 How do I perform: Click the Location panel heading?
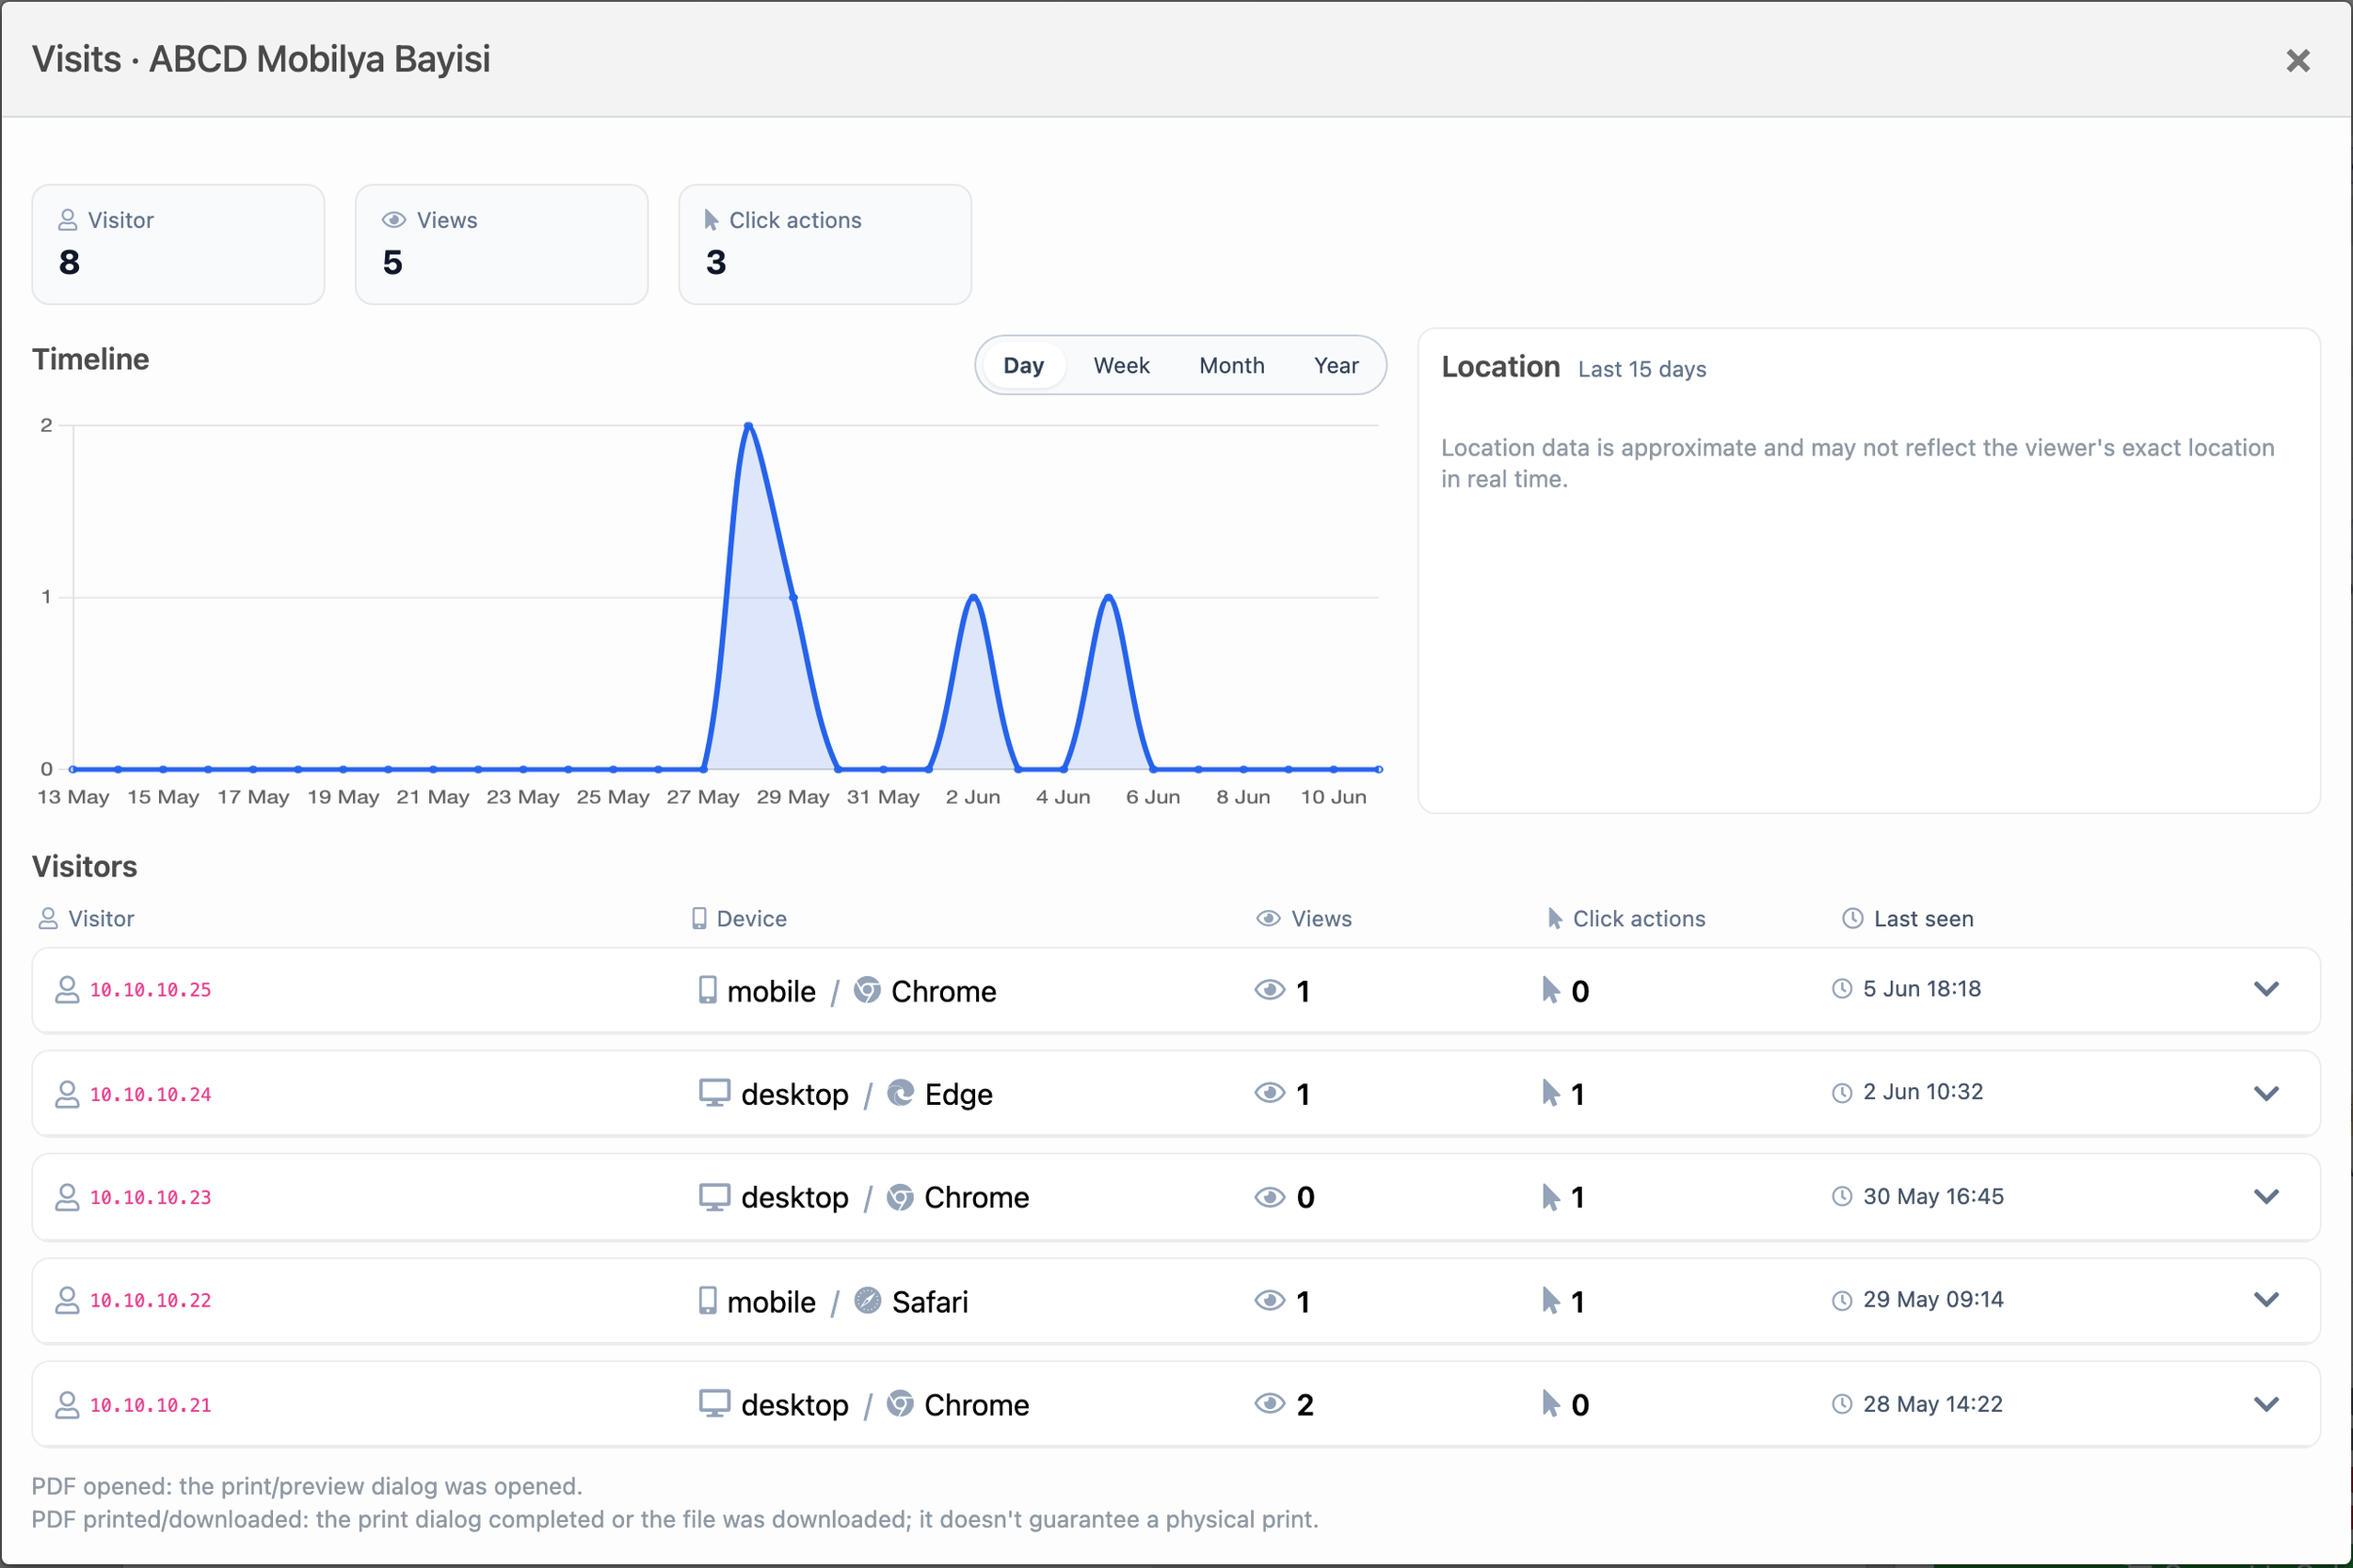click(1500, 367)
